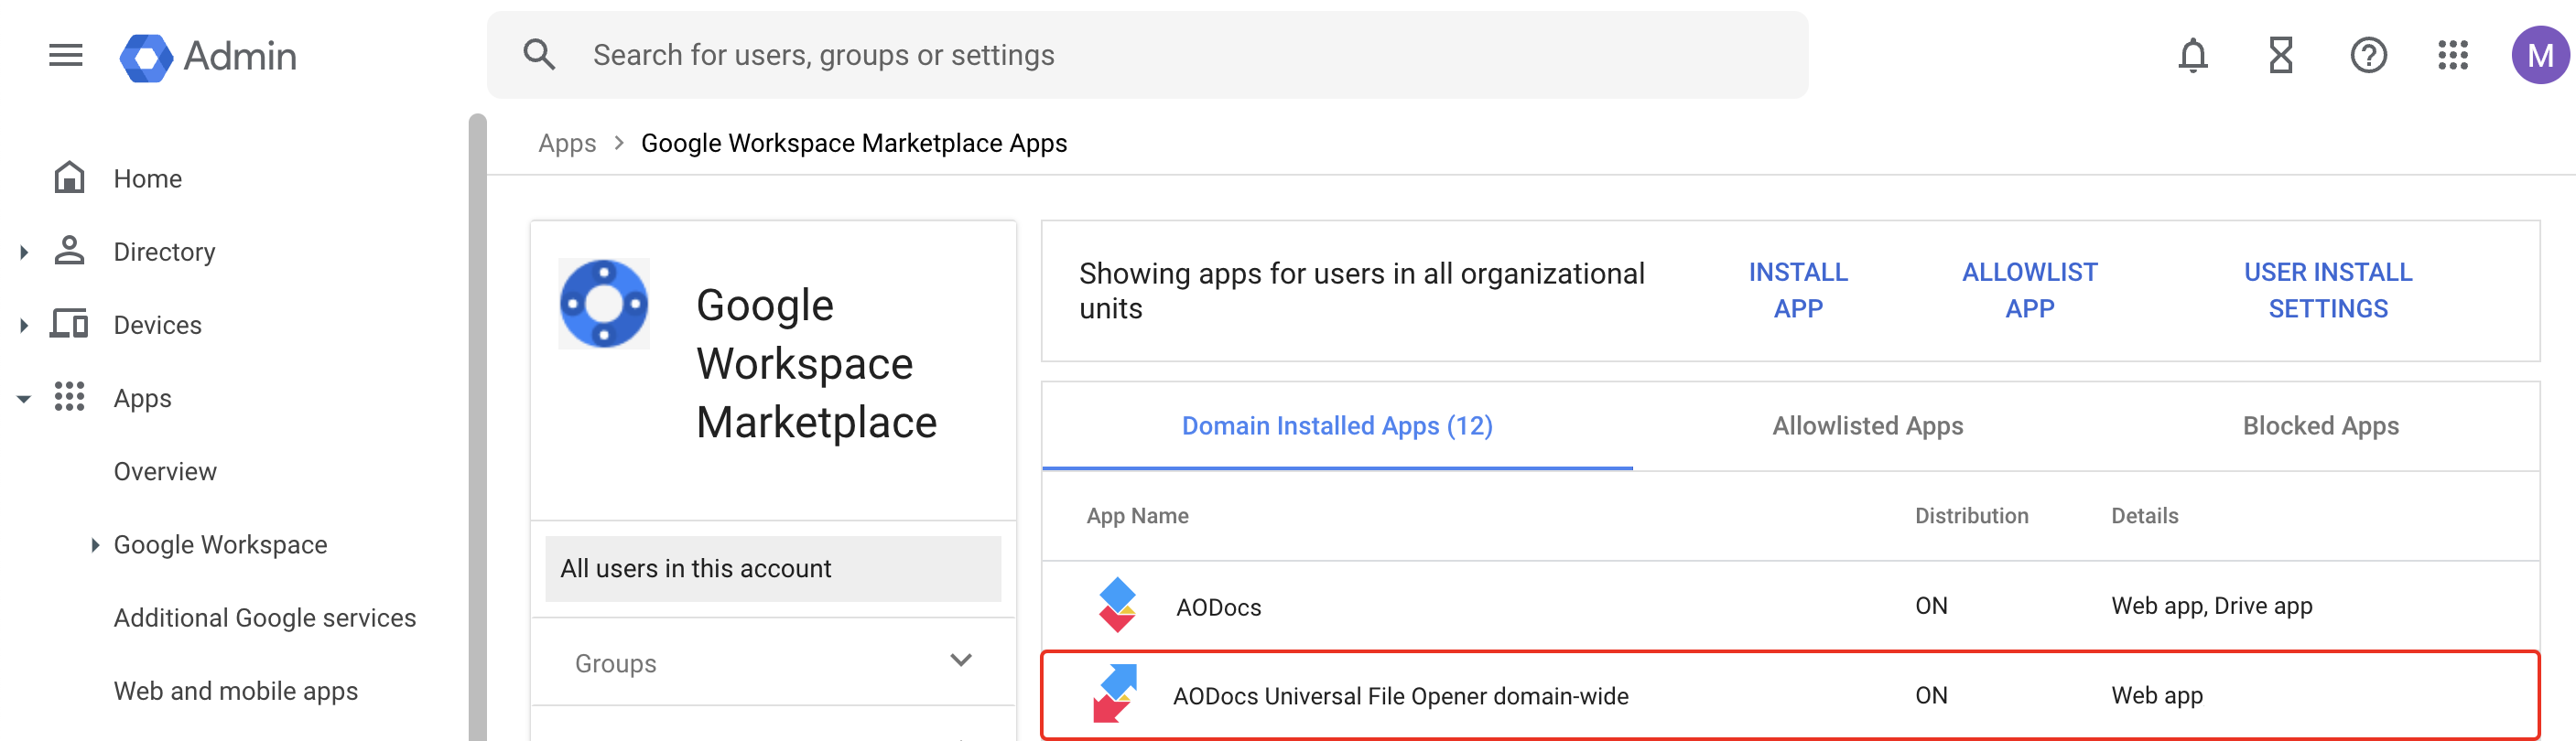
Task: Click Directory label in sidebar
Action: click(x=164, y=252)
